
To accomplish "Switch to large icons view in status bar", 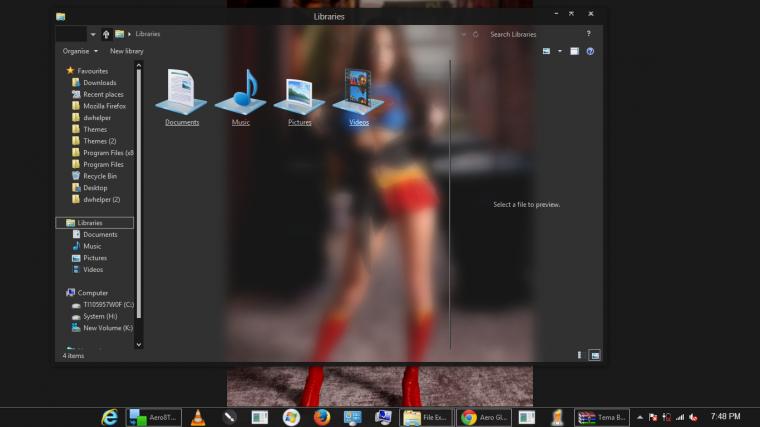I will click(x=594, y=355).
